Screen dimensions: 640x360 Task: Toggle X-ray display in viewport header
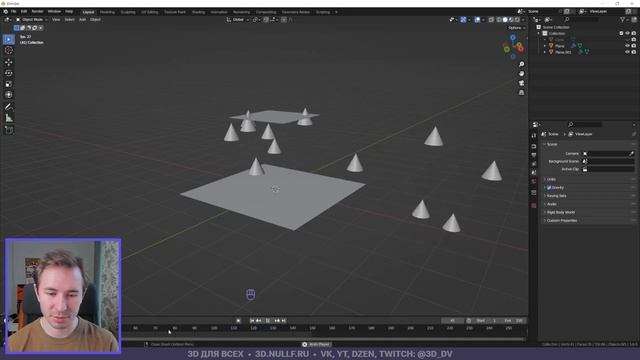[x=491, y=20]
